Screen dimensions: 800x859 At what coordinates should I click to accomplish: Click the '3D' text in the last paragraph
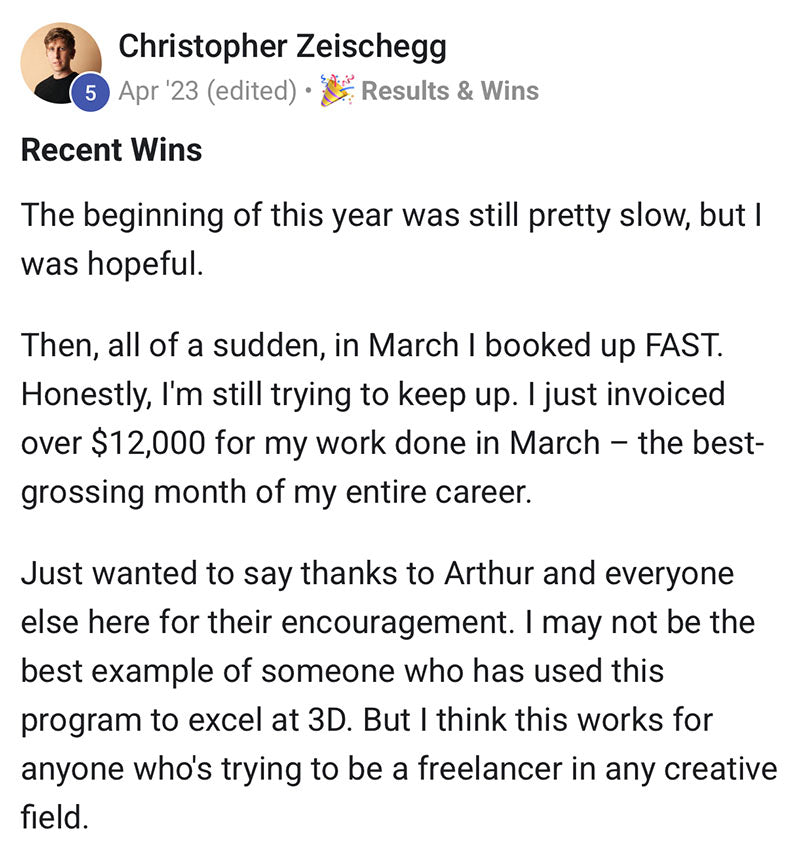[x=328, y=719]
